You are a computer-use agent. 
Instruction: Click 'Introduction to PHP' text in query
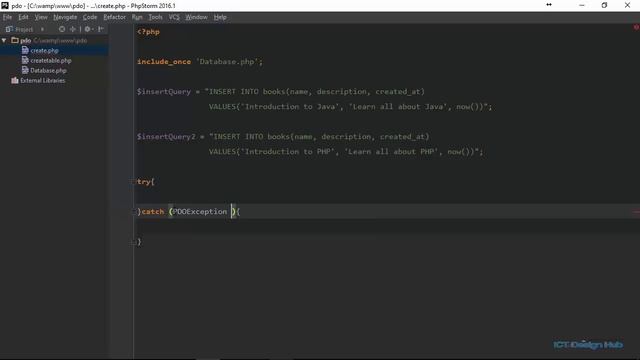pos(287,151)
